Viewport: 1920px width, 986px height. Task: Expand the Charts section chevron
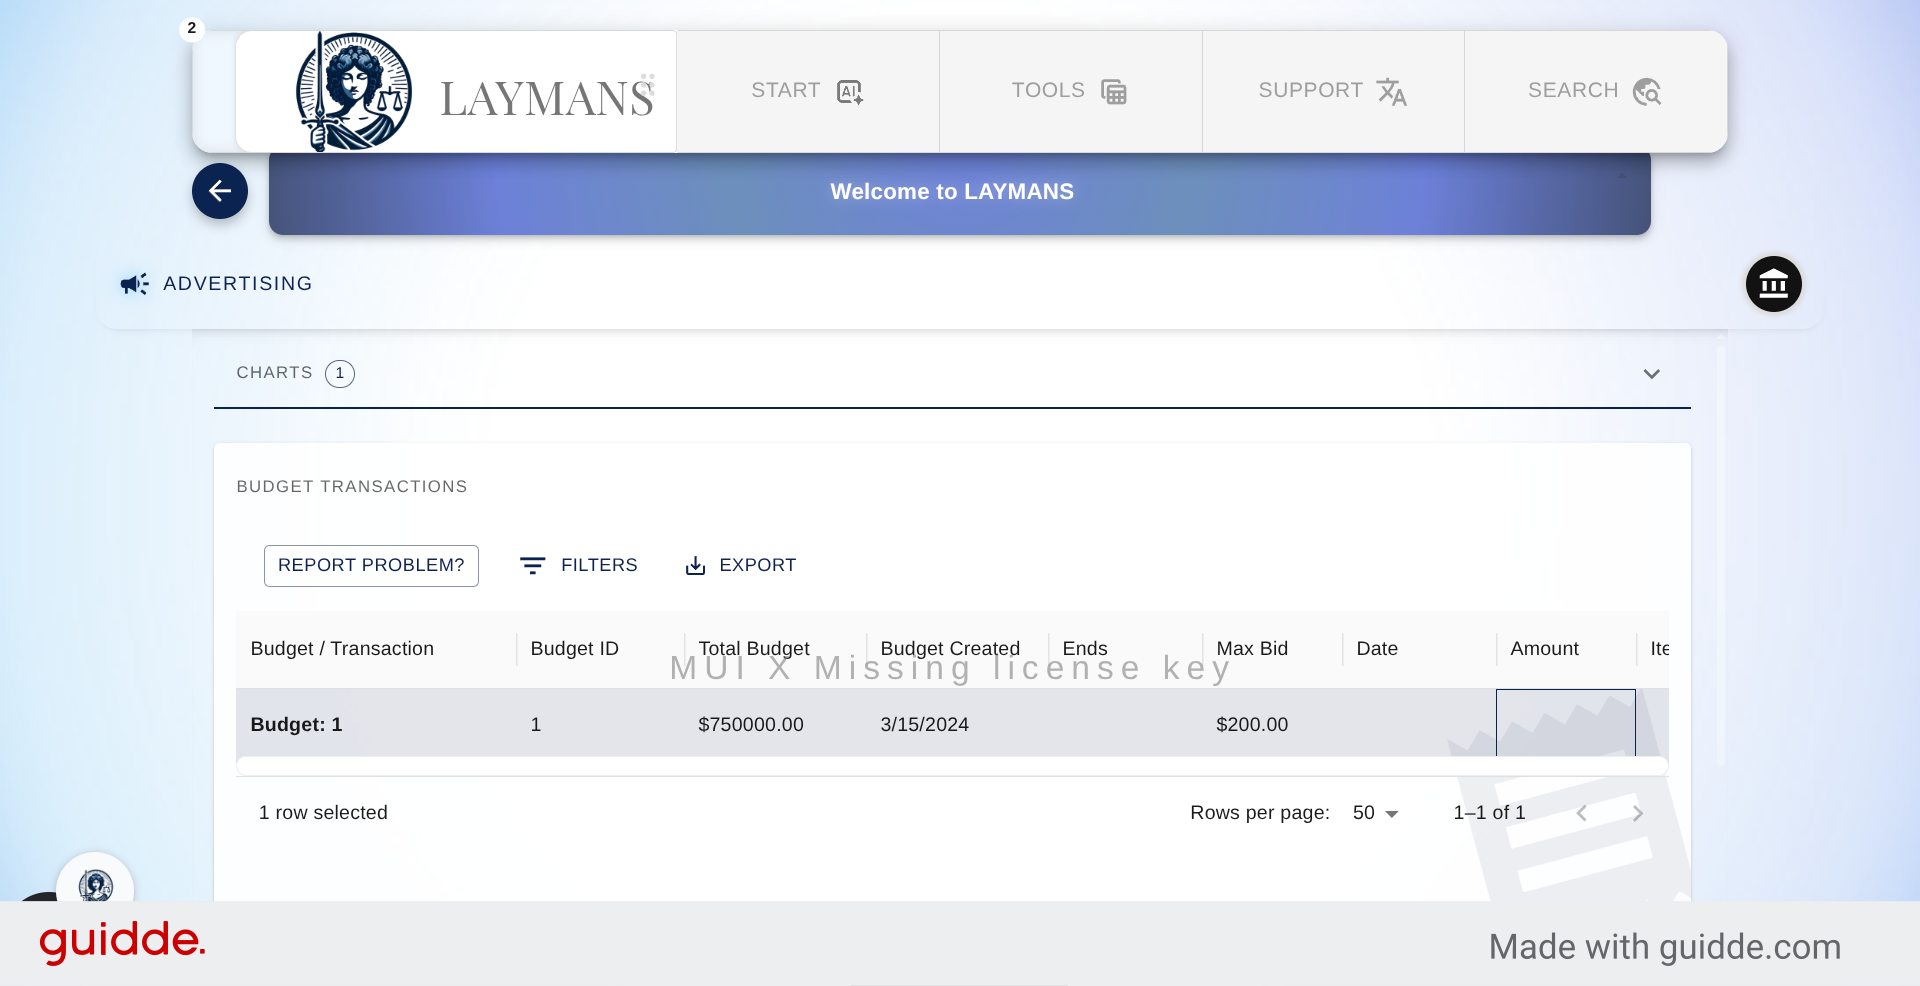click(1651, 374)
